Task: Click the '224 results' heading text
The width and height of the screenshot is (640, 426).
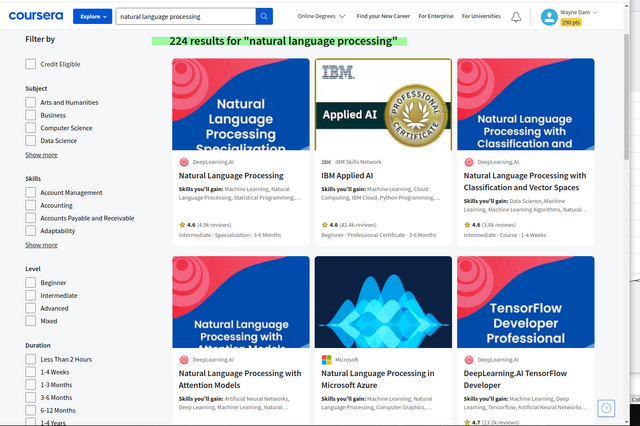Action: (x=283, y=41)
